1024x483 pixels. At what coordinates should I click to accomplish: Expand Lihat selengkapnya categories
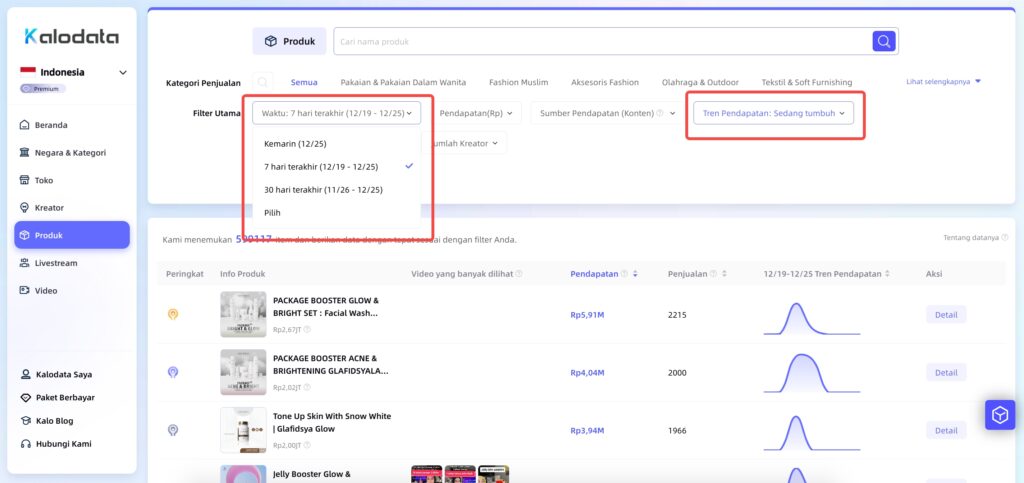point(944,82)
